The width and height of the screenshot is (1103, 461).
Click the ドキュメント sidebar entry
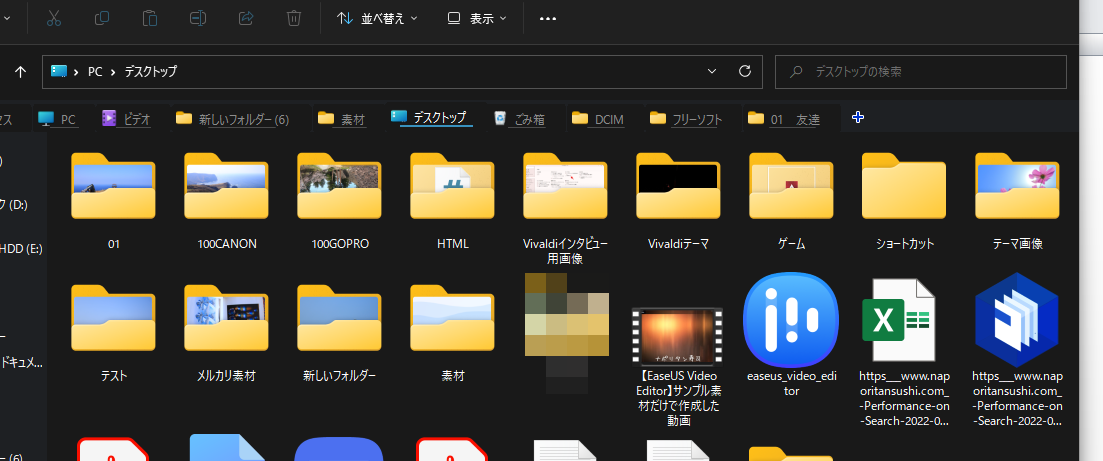point(22,363)
